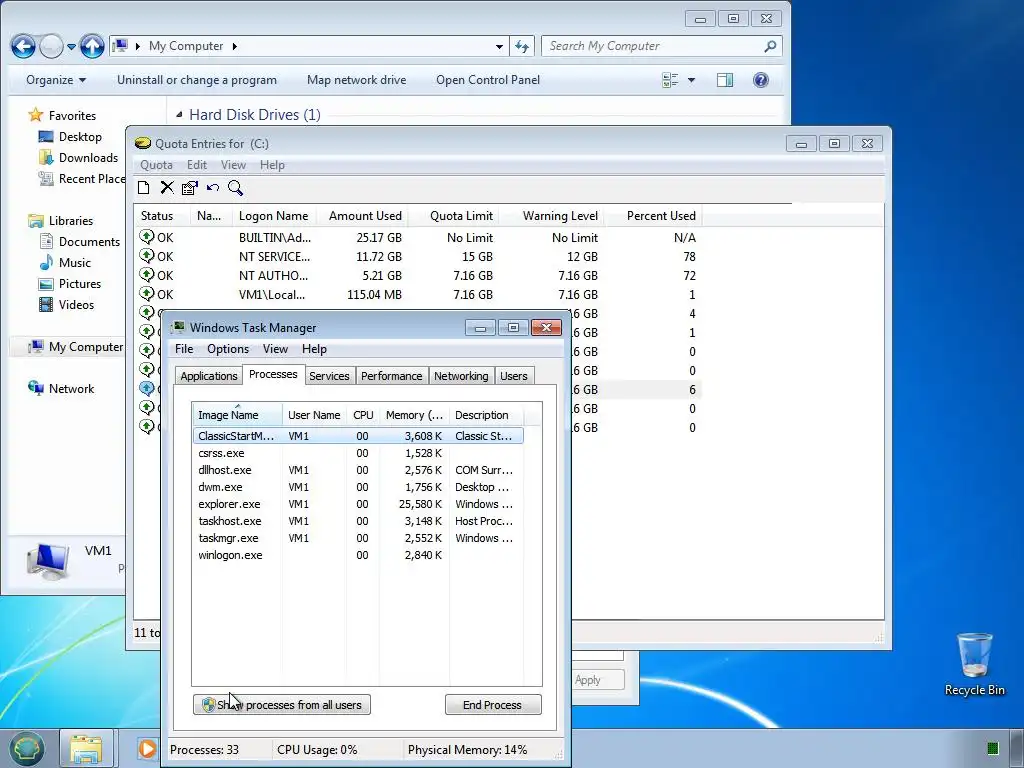Select the csrss.exe process row
The height and width of the screenshot is (768, 1024).
(357, 453)
